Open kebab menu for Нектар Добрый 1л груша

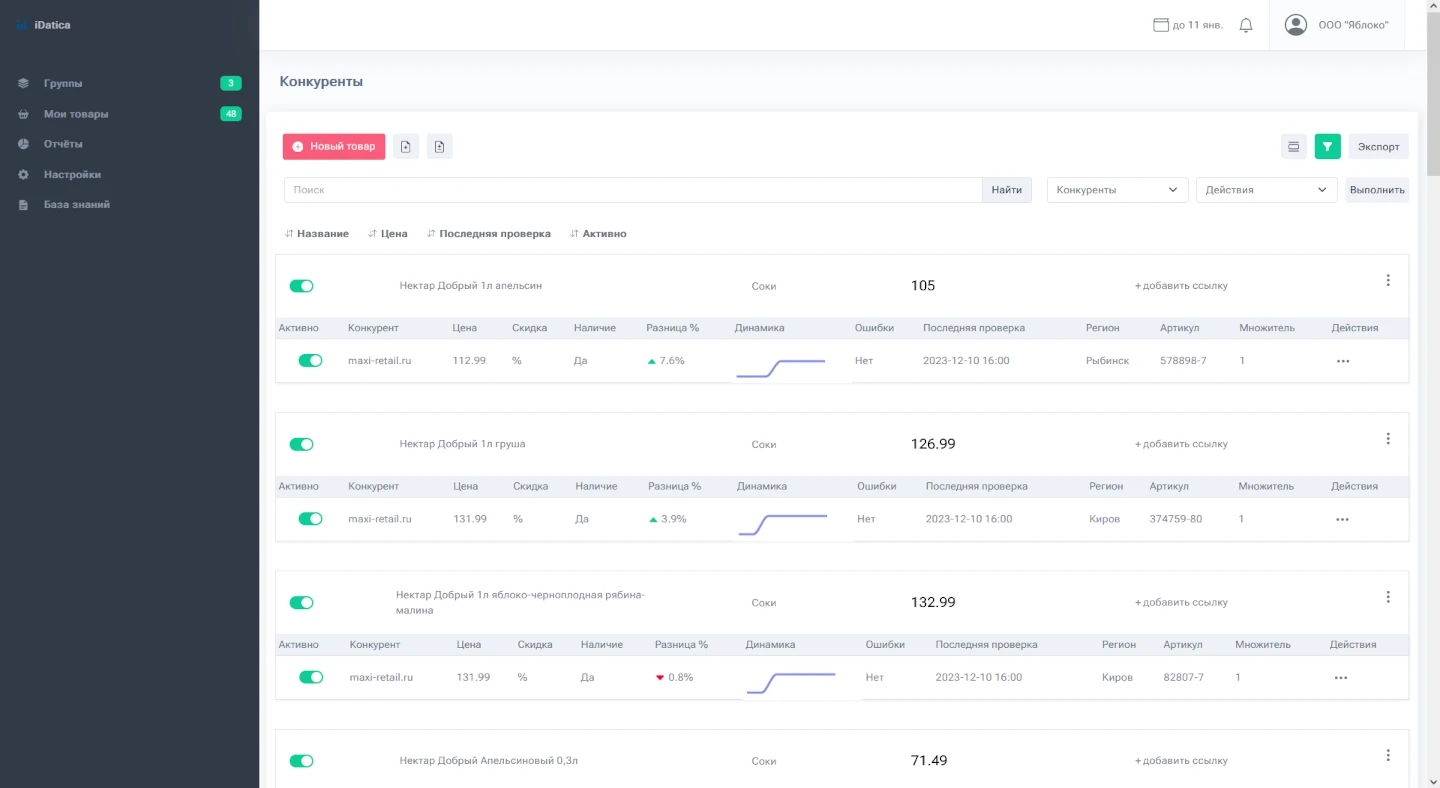point(1388,439)
